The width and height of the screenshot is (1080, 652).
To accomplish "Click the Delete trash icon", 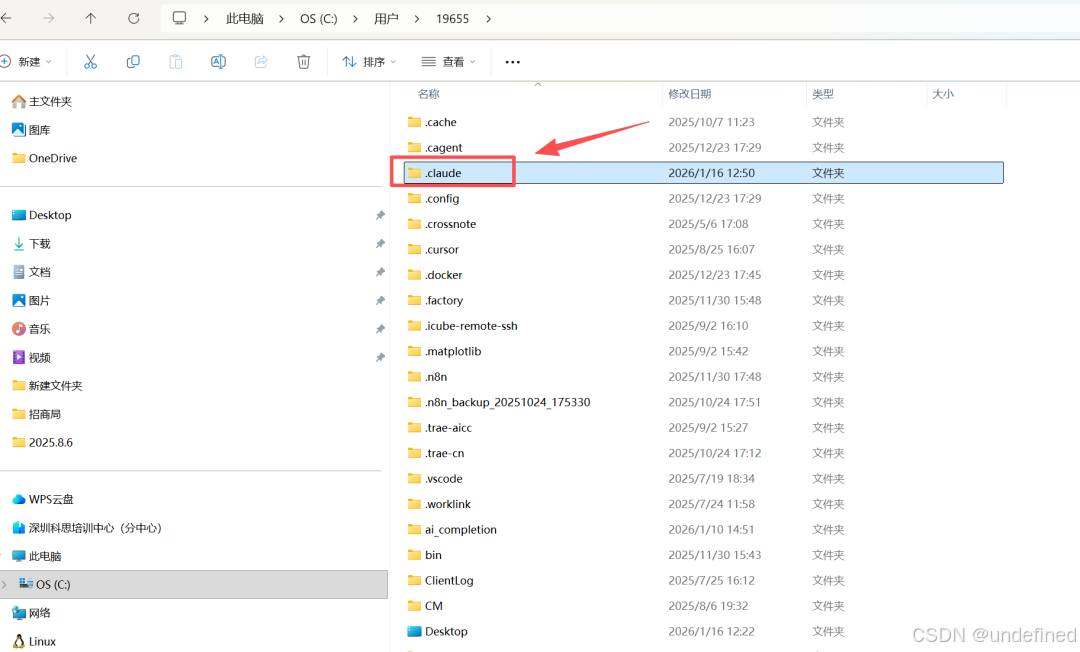I will (303, 62).
